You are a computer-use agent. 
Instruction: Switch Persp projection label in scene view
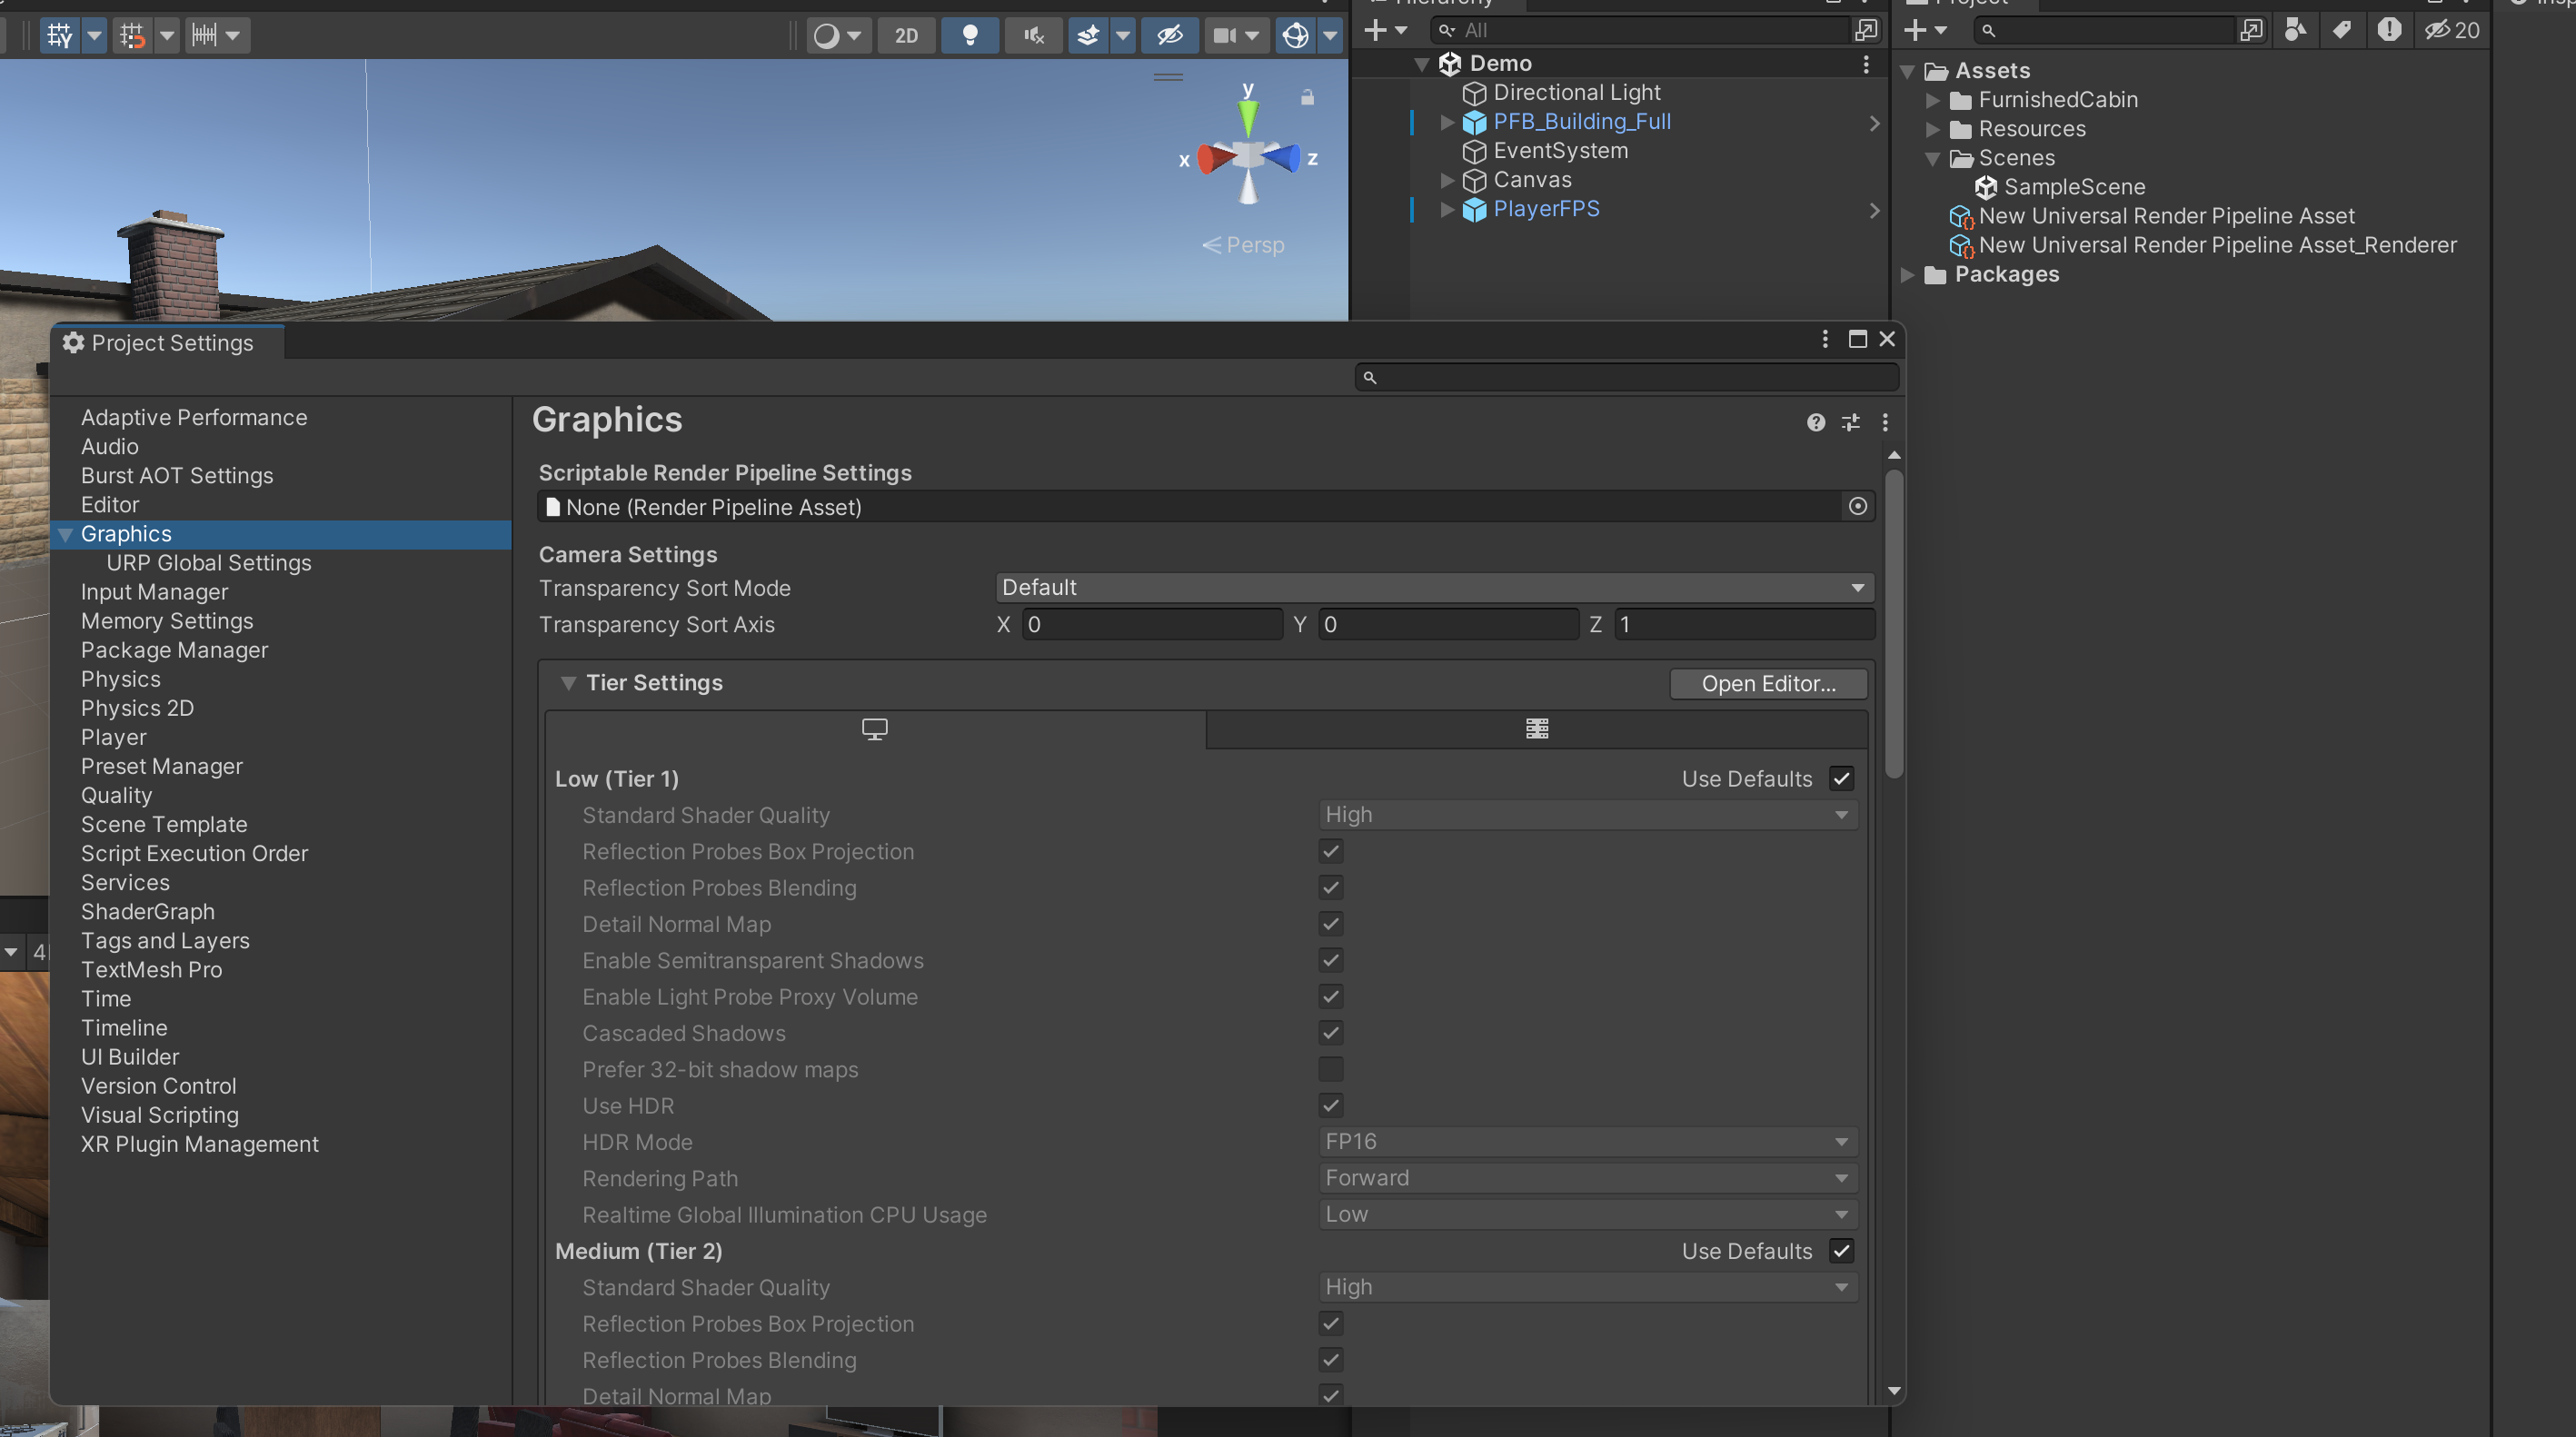click(x=1243, y=245)
